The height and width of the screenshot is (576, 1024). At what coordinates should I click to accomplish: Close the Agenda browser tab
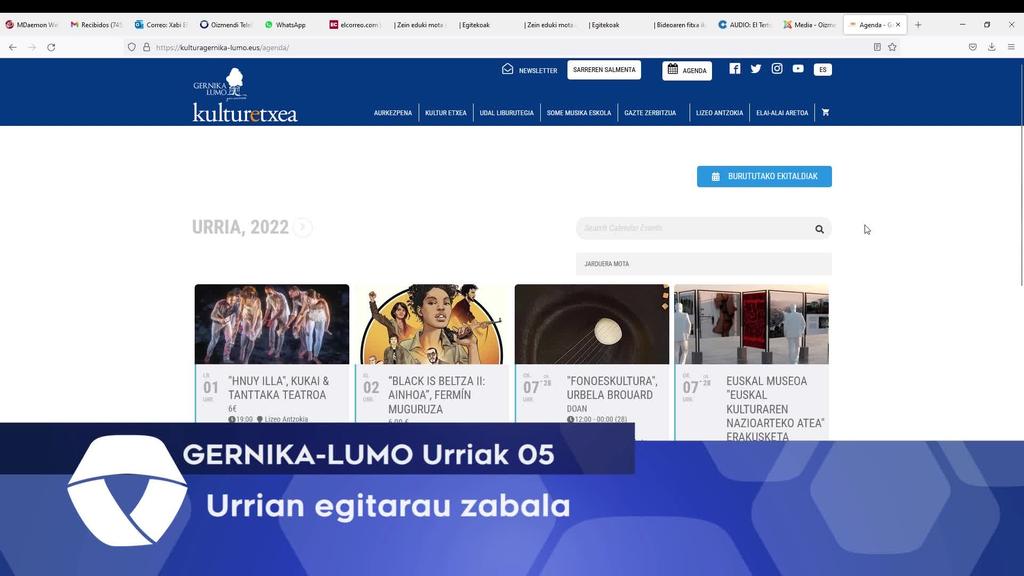[898, 25]
